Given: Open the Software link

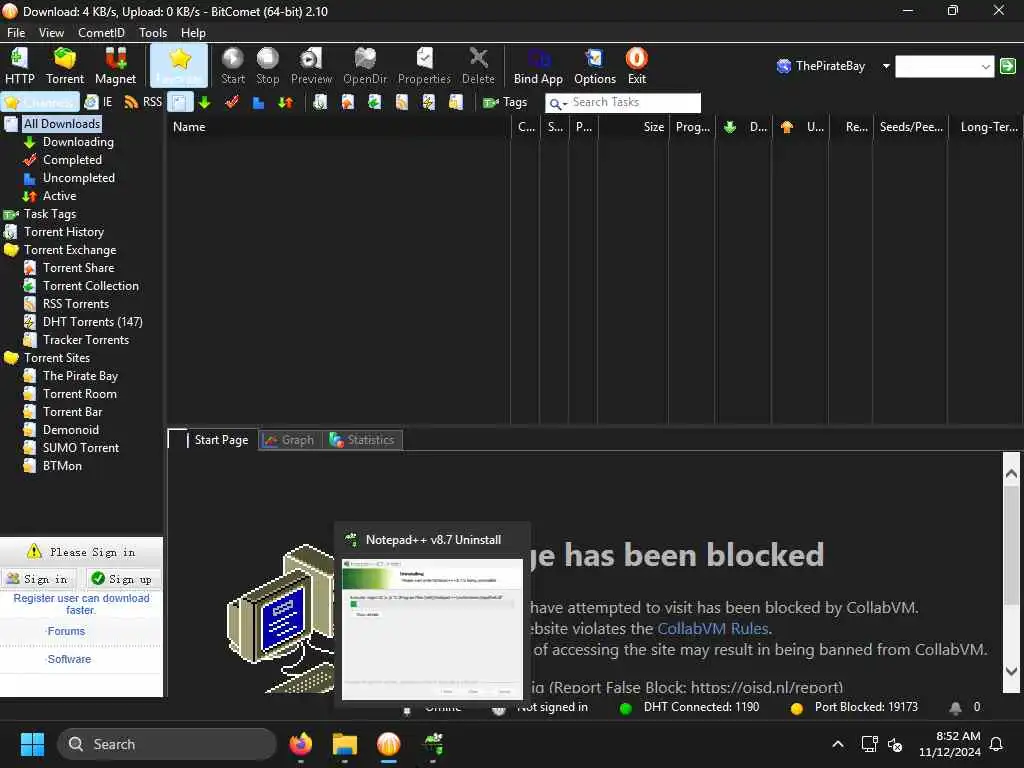Looking at the screenshot, I should tap(69, 660).
